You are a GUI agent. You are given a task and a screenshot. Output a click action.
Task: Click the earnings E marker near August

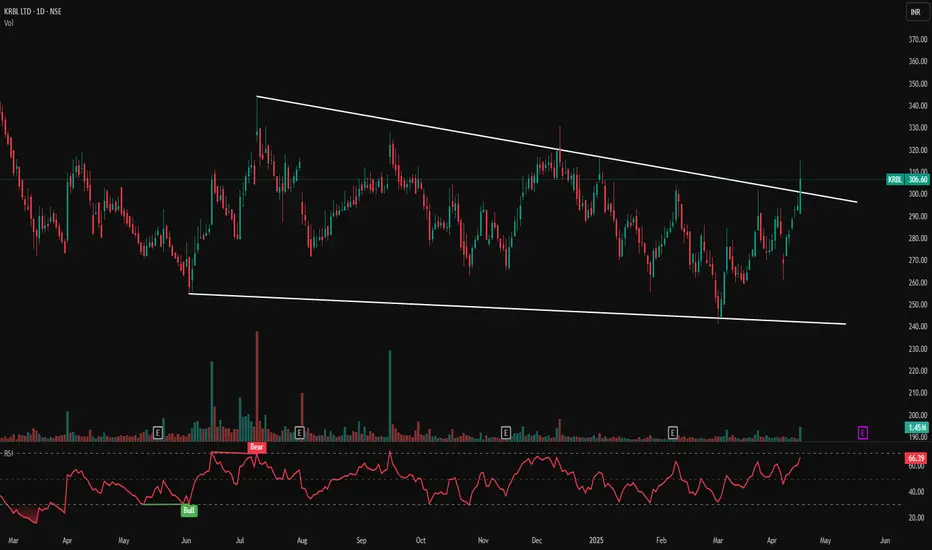pyautogui.click(x=300, y=433)
